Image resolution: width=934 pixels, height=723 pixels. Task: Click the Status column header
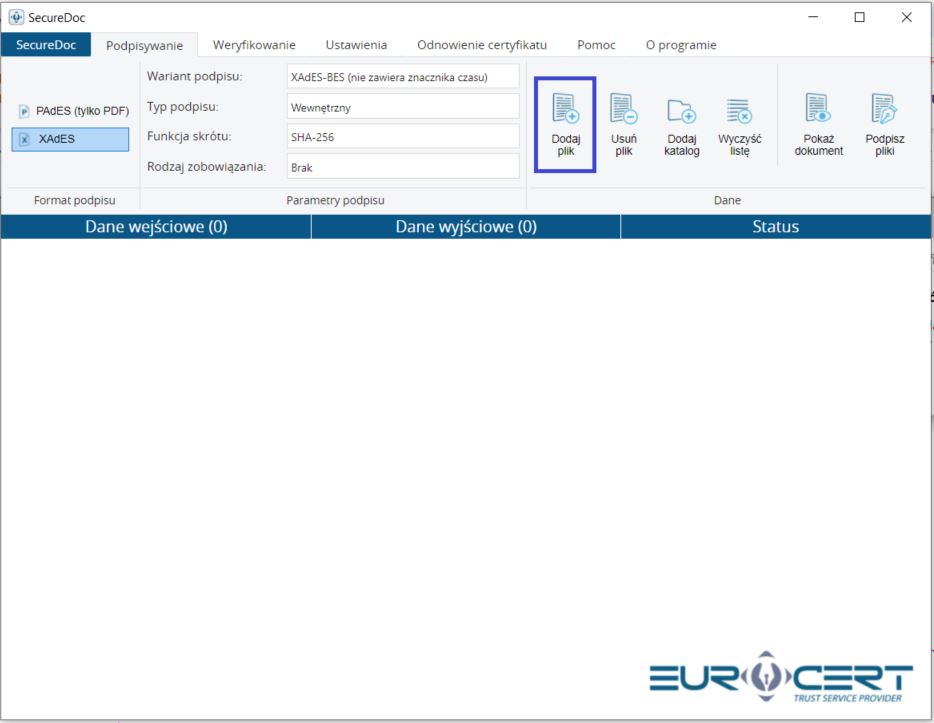coord(776,227)
